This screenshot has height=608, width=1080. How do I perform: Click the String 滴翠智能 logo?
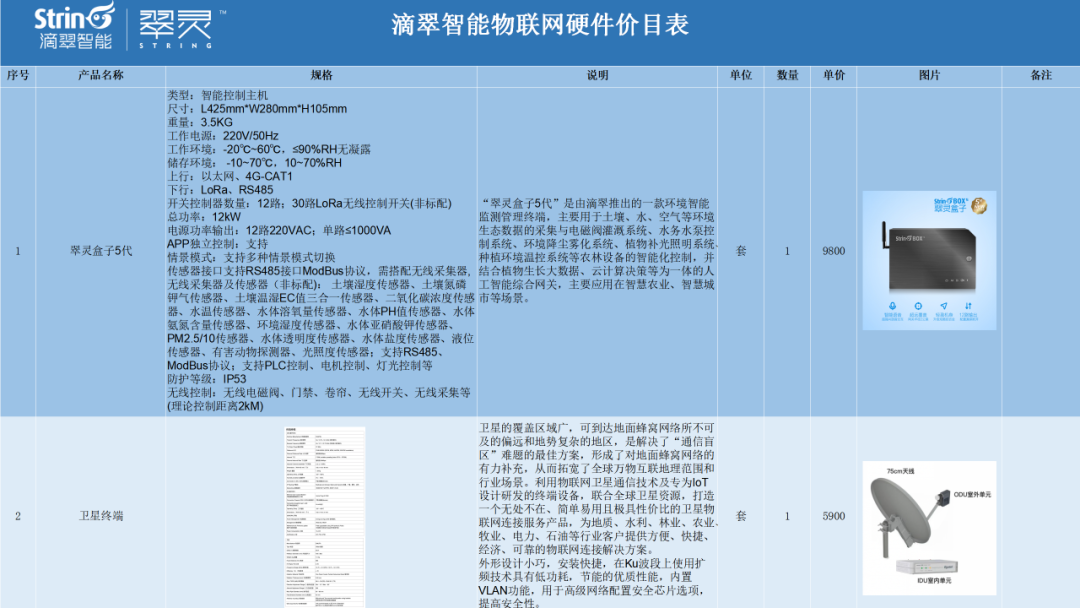74,27
